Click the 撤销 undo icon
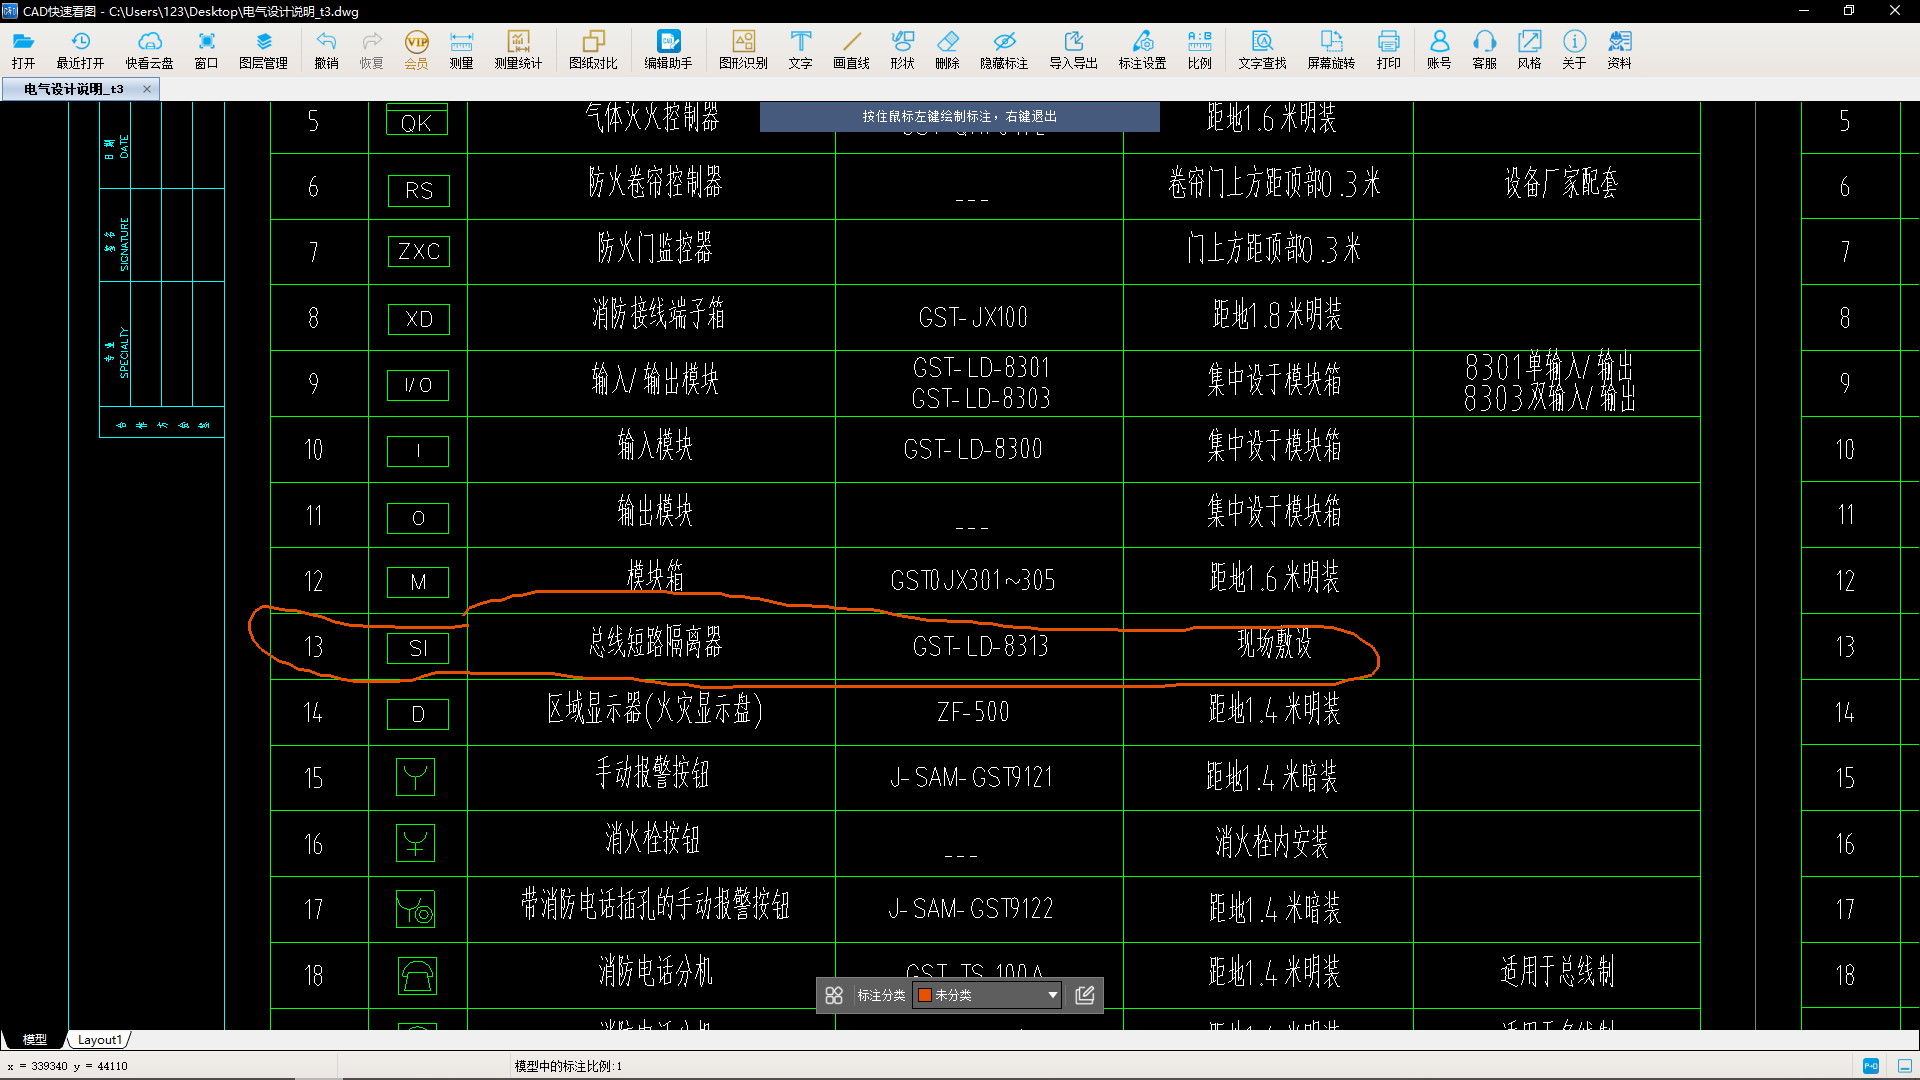This screenshot has height=1080, width=1920. tap(326, 49)
